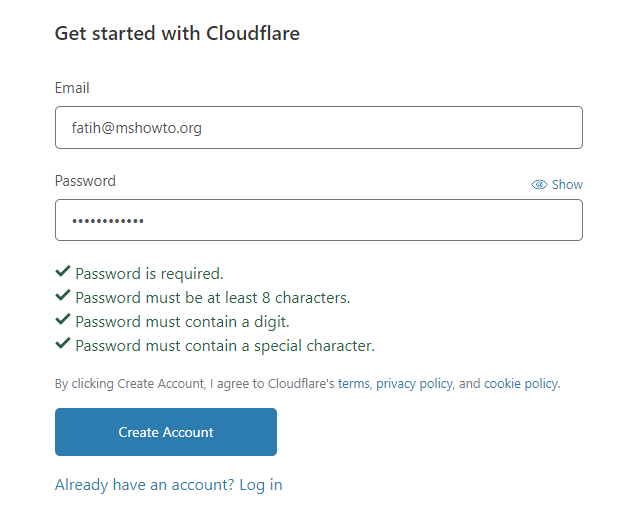Click Password must contain a special character text
632x523 pixels.
pyautogui.click(x=225, y=346)
